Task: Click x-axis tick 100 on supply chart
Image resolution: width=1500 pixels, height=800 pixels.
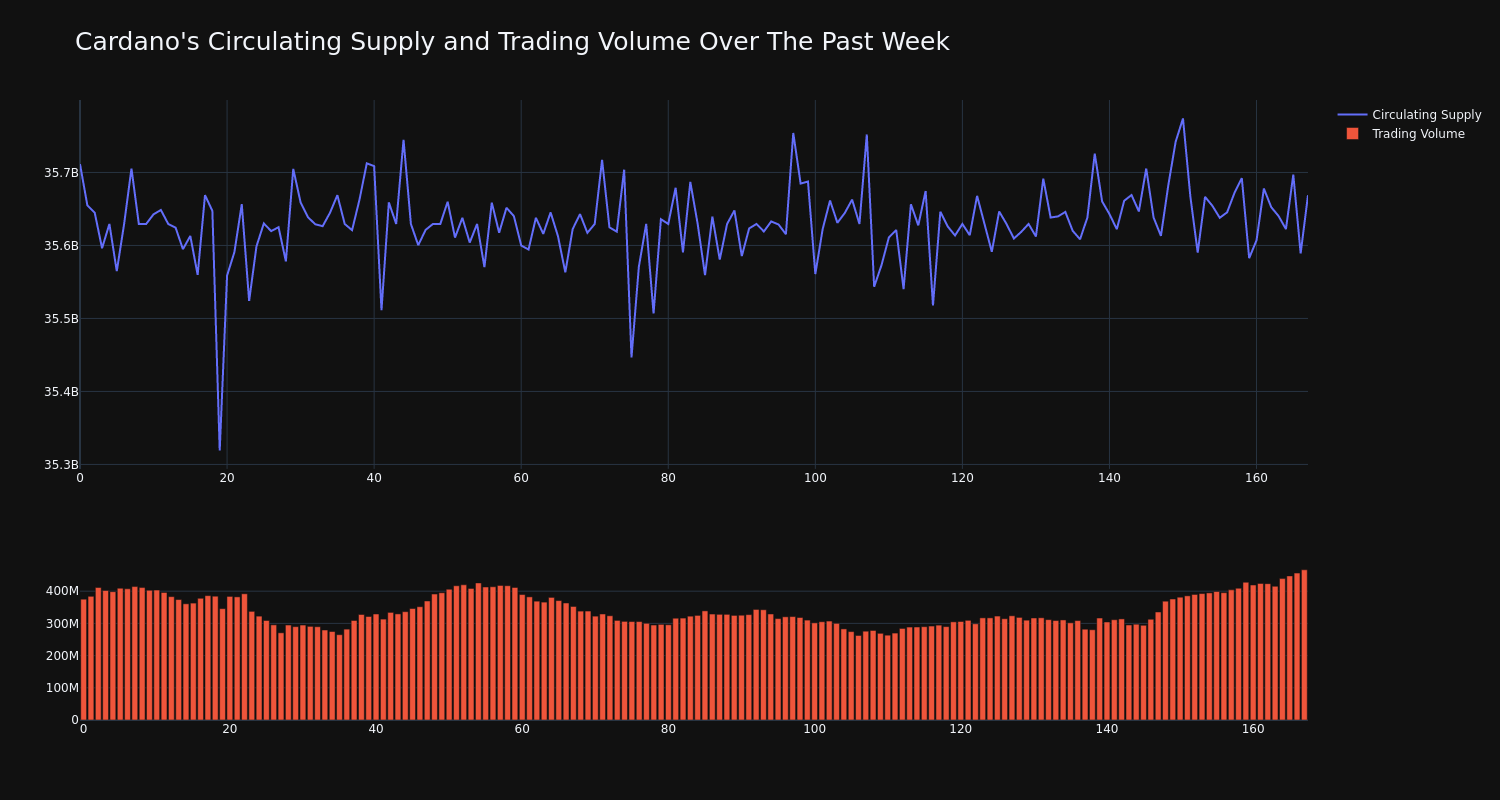Action: point(815,478)
